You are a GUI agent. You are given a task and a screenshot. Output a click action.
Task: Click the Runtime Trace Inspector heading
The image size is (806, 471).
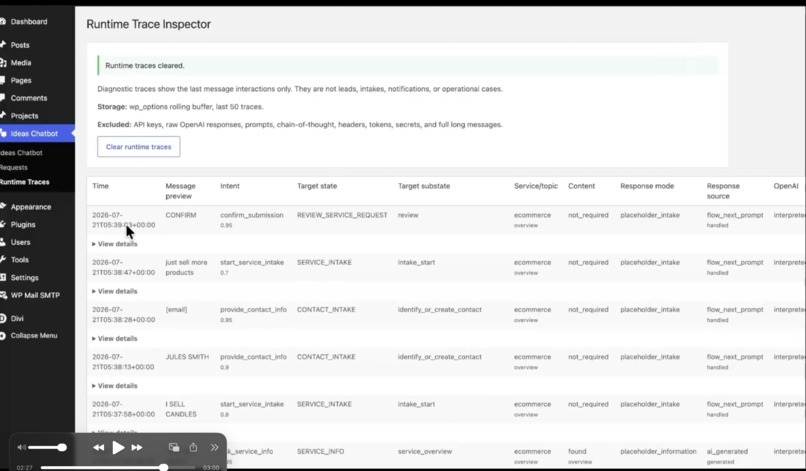pyautogui.click(x=149, y=24)
